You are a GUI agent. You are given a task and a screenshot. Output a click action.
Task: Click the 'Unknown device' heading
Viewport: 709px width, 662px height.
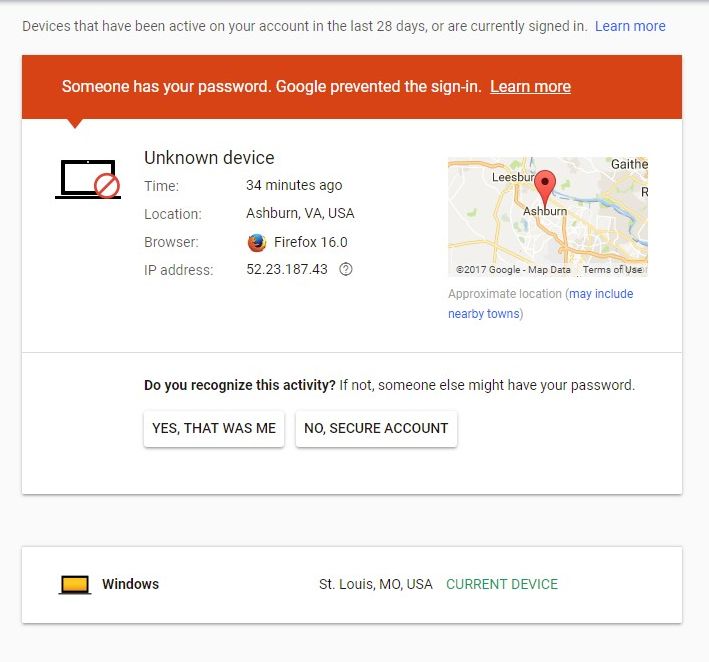point(209,158)
